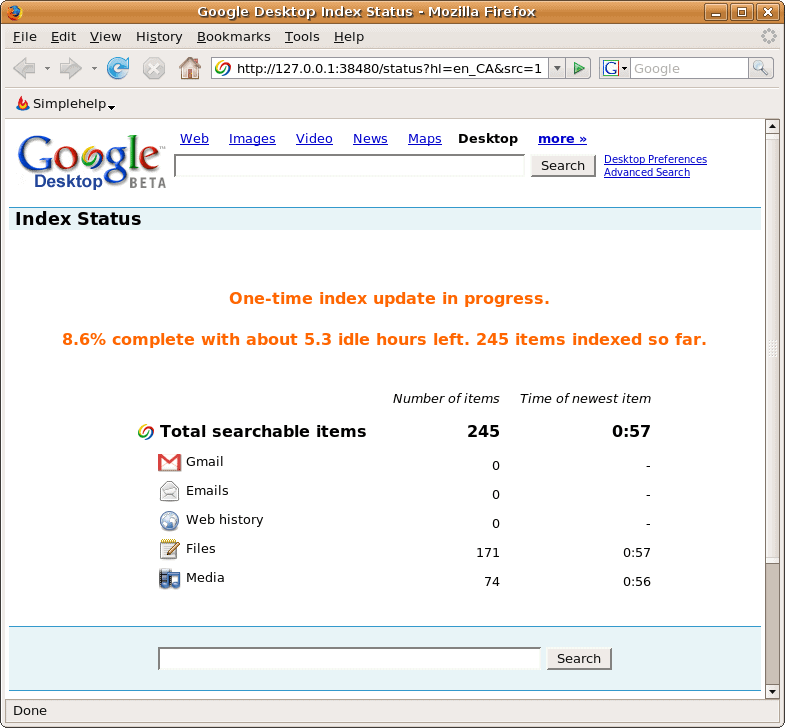The image size is (785, 728).
Task: Reload the page with the refresh icon
Action: (x=118, y=68)
